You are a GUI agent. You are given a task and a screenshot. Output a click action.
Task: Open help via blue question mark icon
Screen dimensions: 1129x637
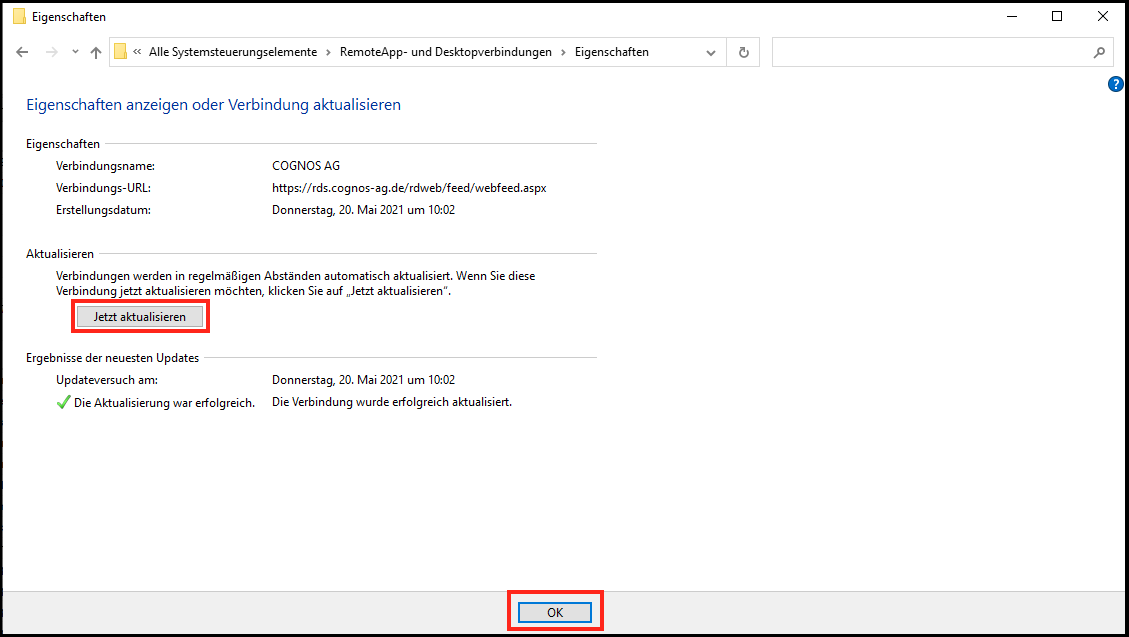tap(1116, 84)
